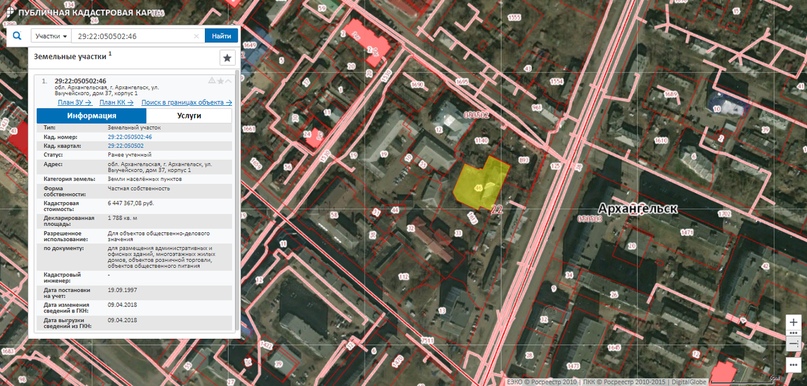This screenshot has width=807, height=386.
Task: Click the Ранее учтенный status value
Action: (x=129, y=154)
